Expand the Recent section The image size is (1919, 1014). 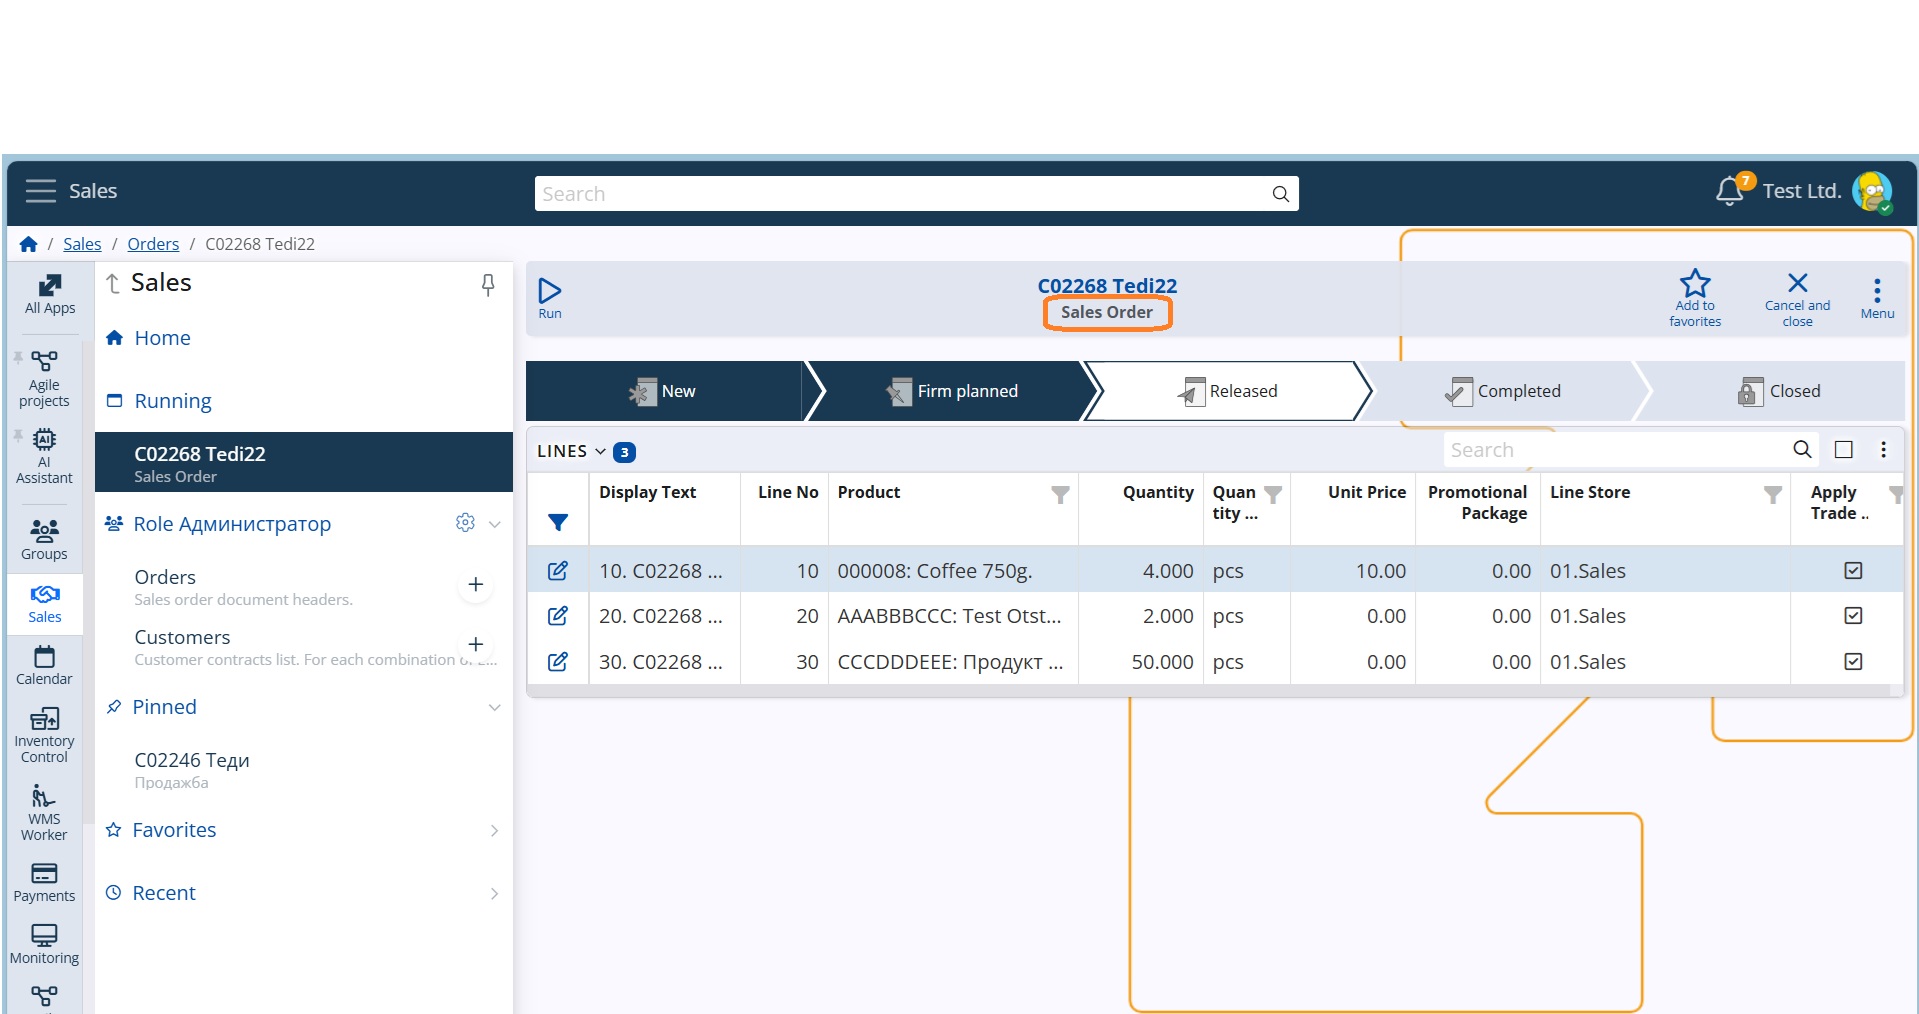(494, 894)
